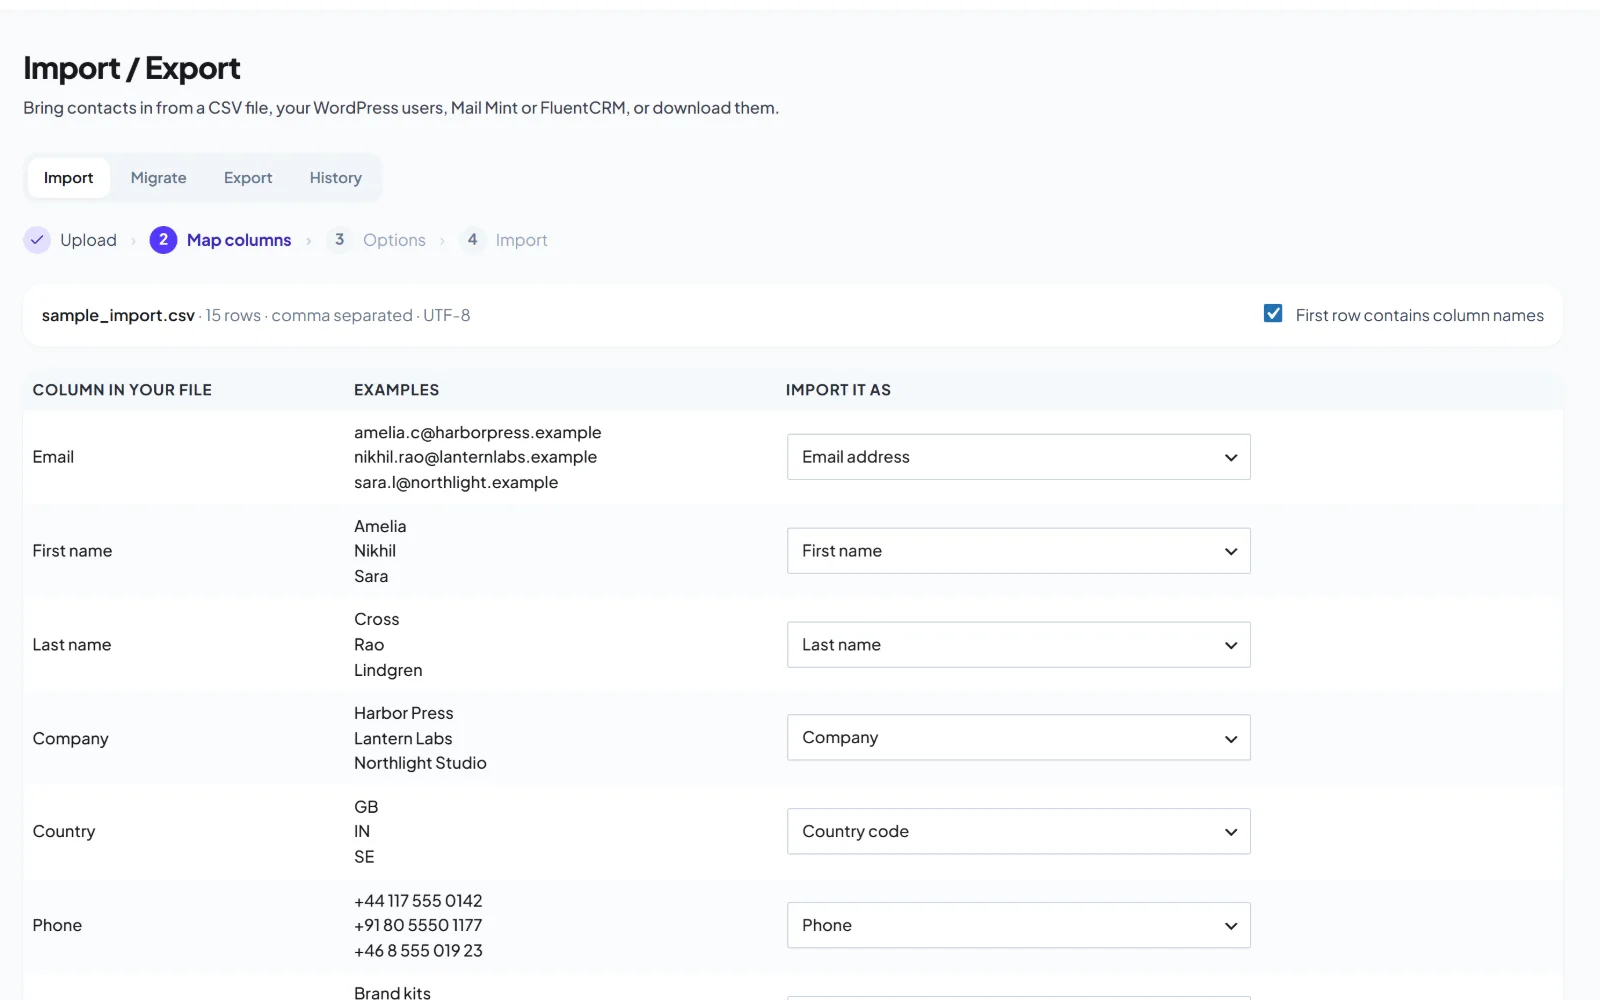Click example phone +44 117 555 0142
1600x1000 pixels.
pos(418,901)
